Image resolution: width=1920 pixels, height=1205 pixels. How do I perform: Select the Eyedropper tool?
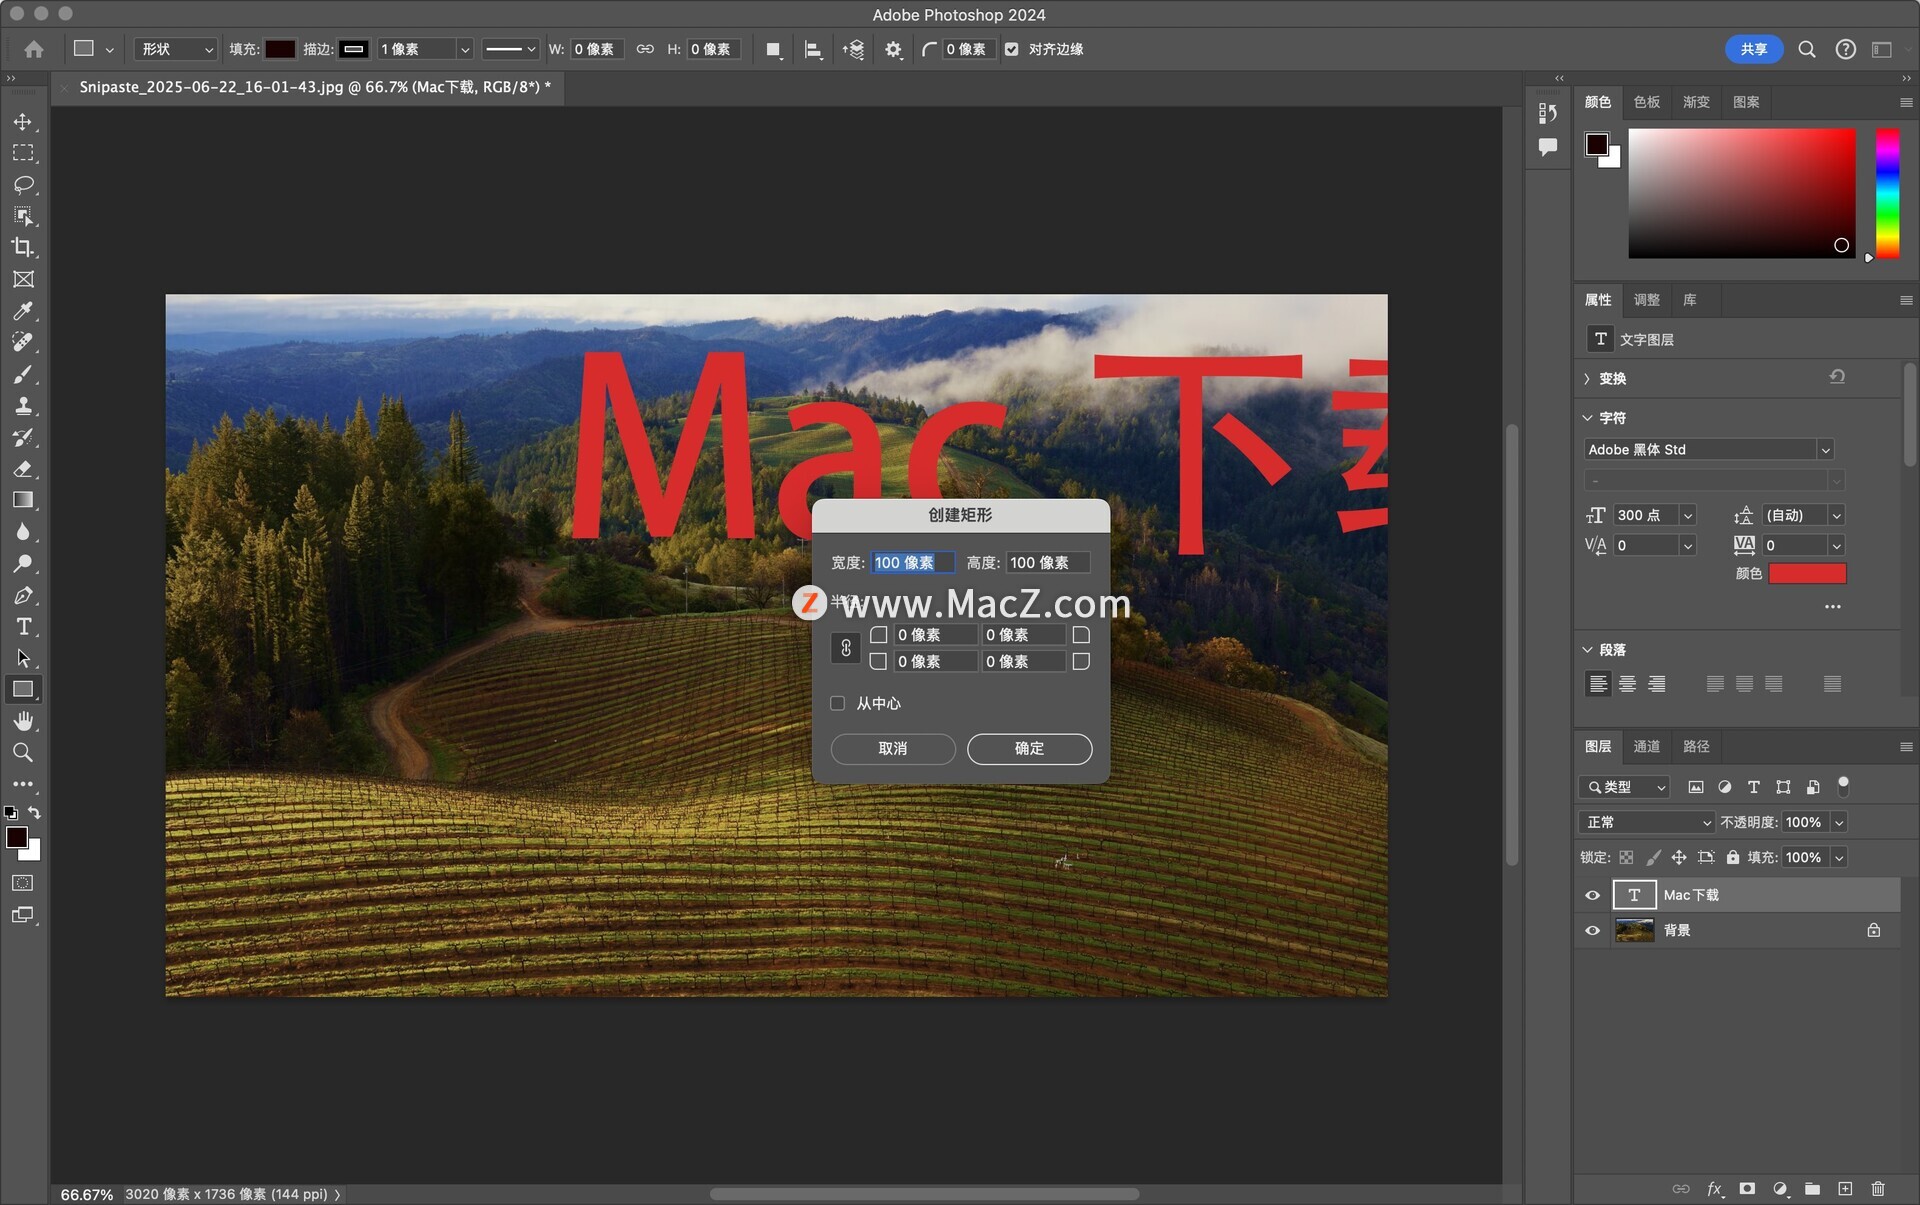[22, 311]
